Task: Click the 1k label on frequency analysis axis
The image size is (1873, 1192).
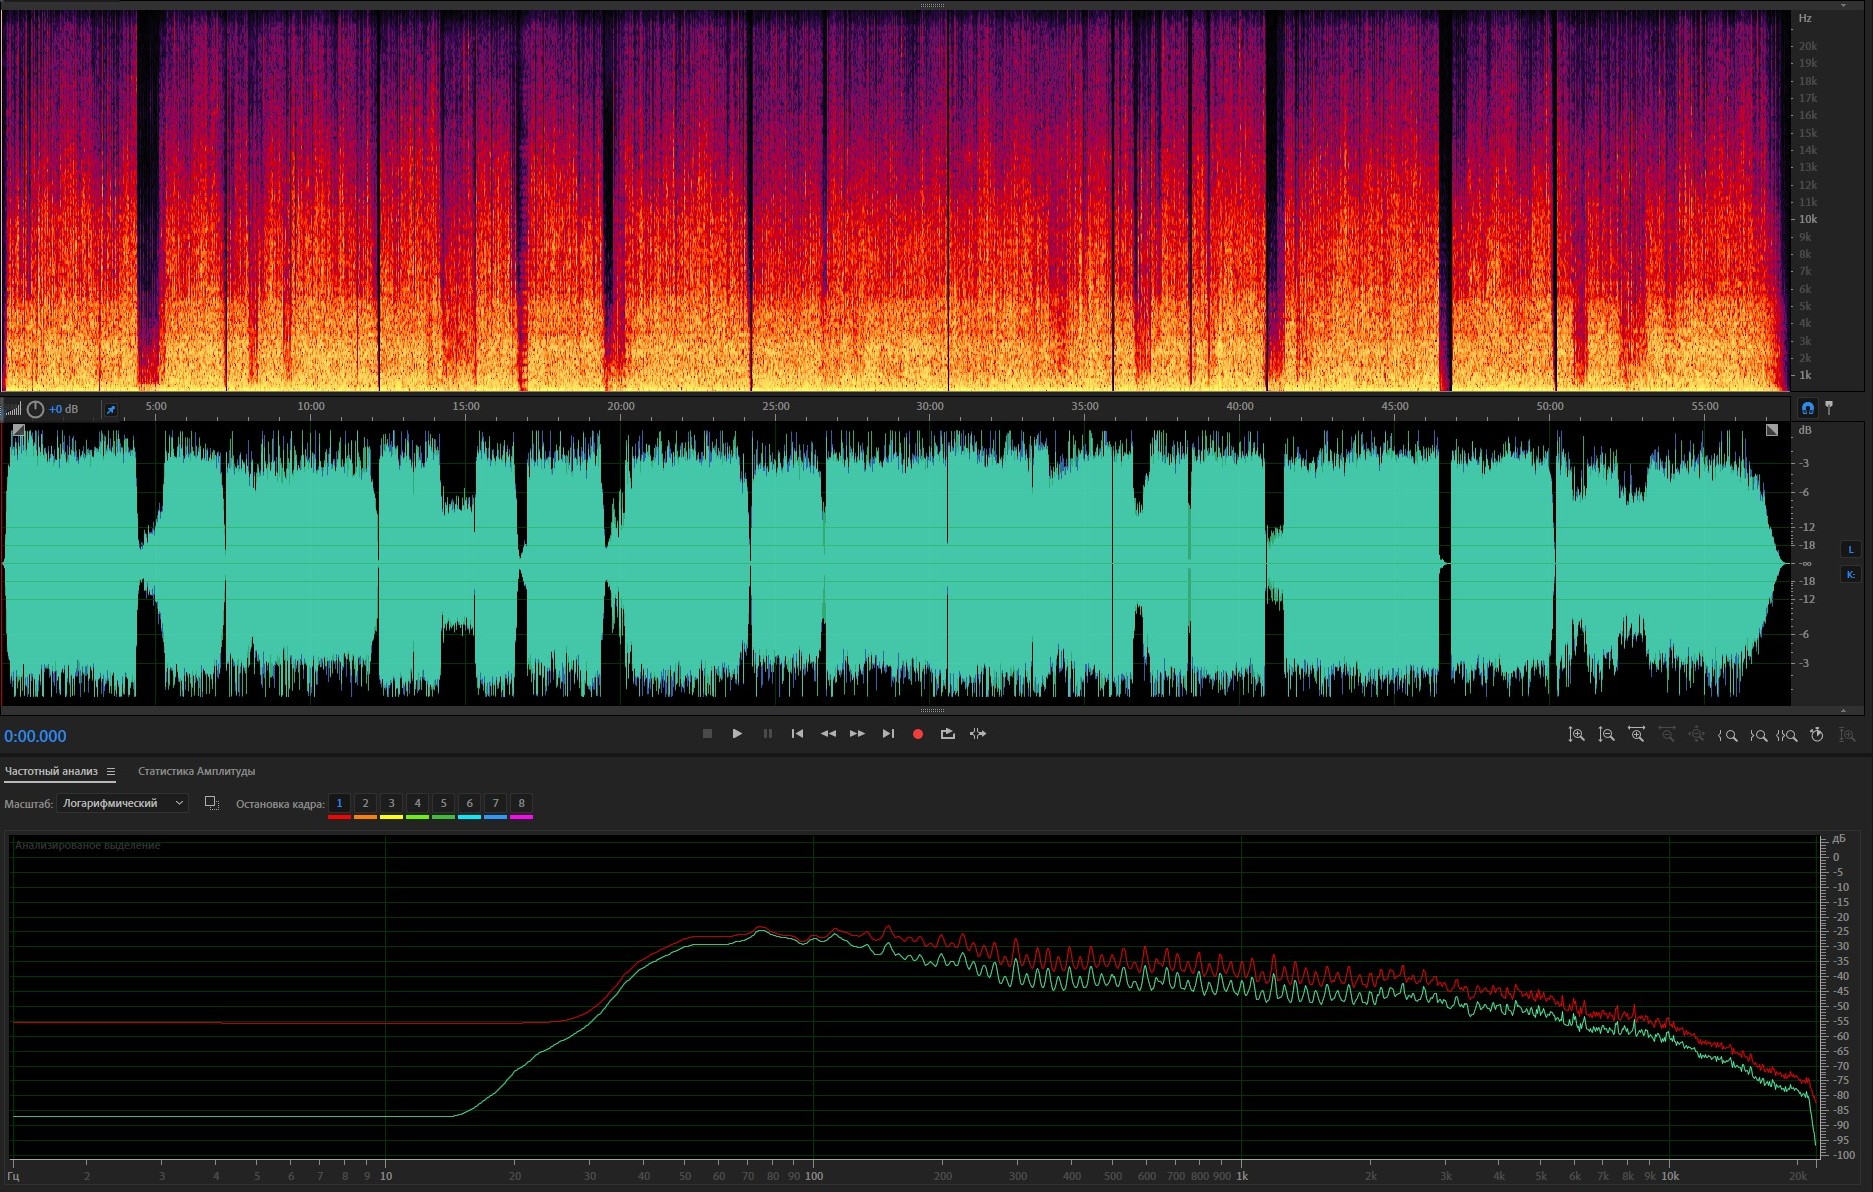Action: point(1241,1176)
